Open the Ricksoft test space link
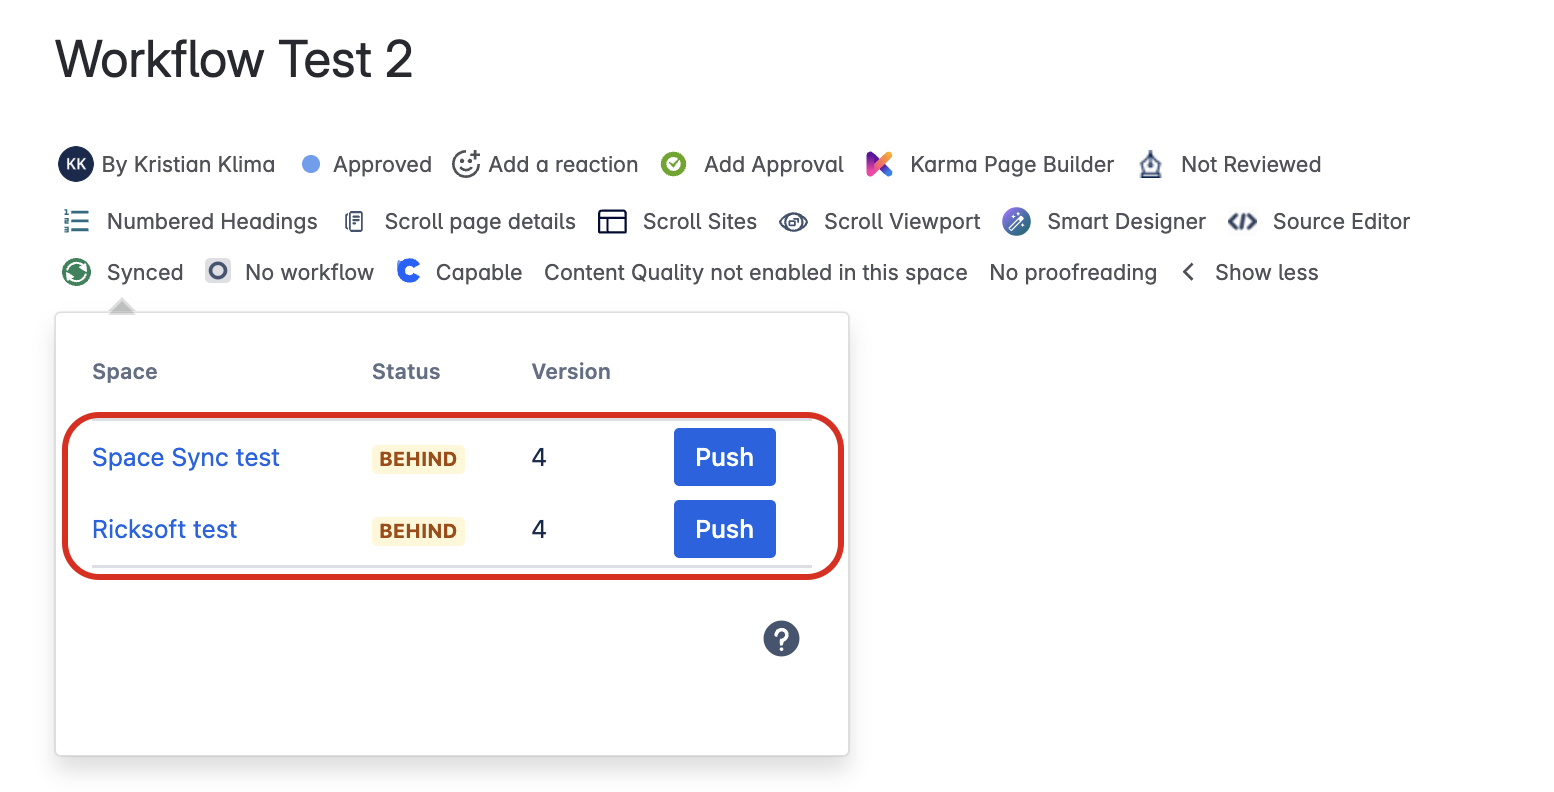1554x792 pixels. (x=165, y=529)
